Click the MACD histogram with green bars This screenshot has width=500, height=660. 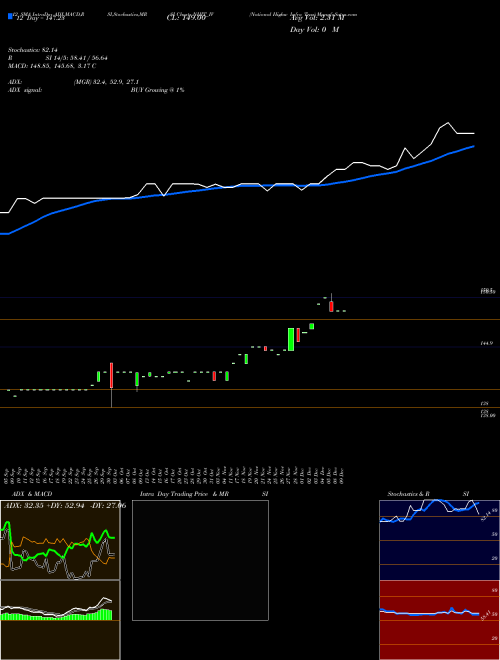coord(60,620)
